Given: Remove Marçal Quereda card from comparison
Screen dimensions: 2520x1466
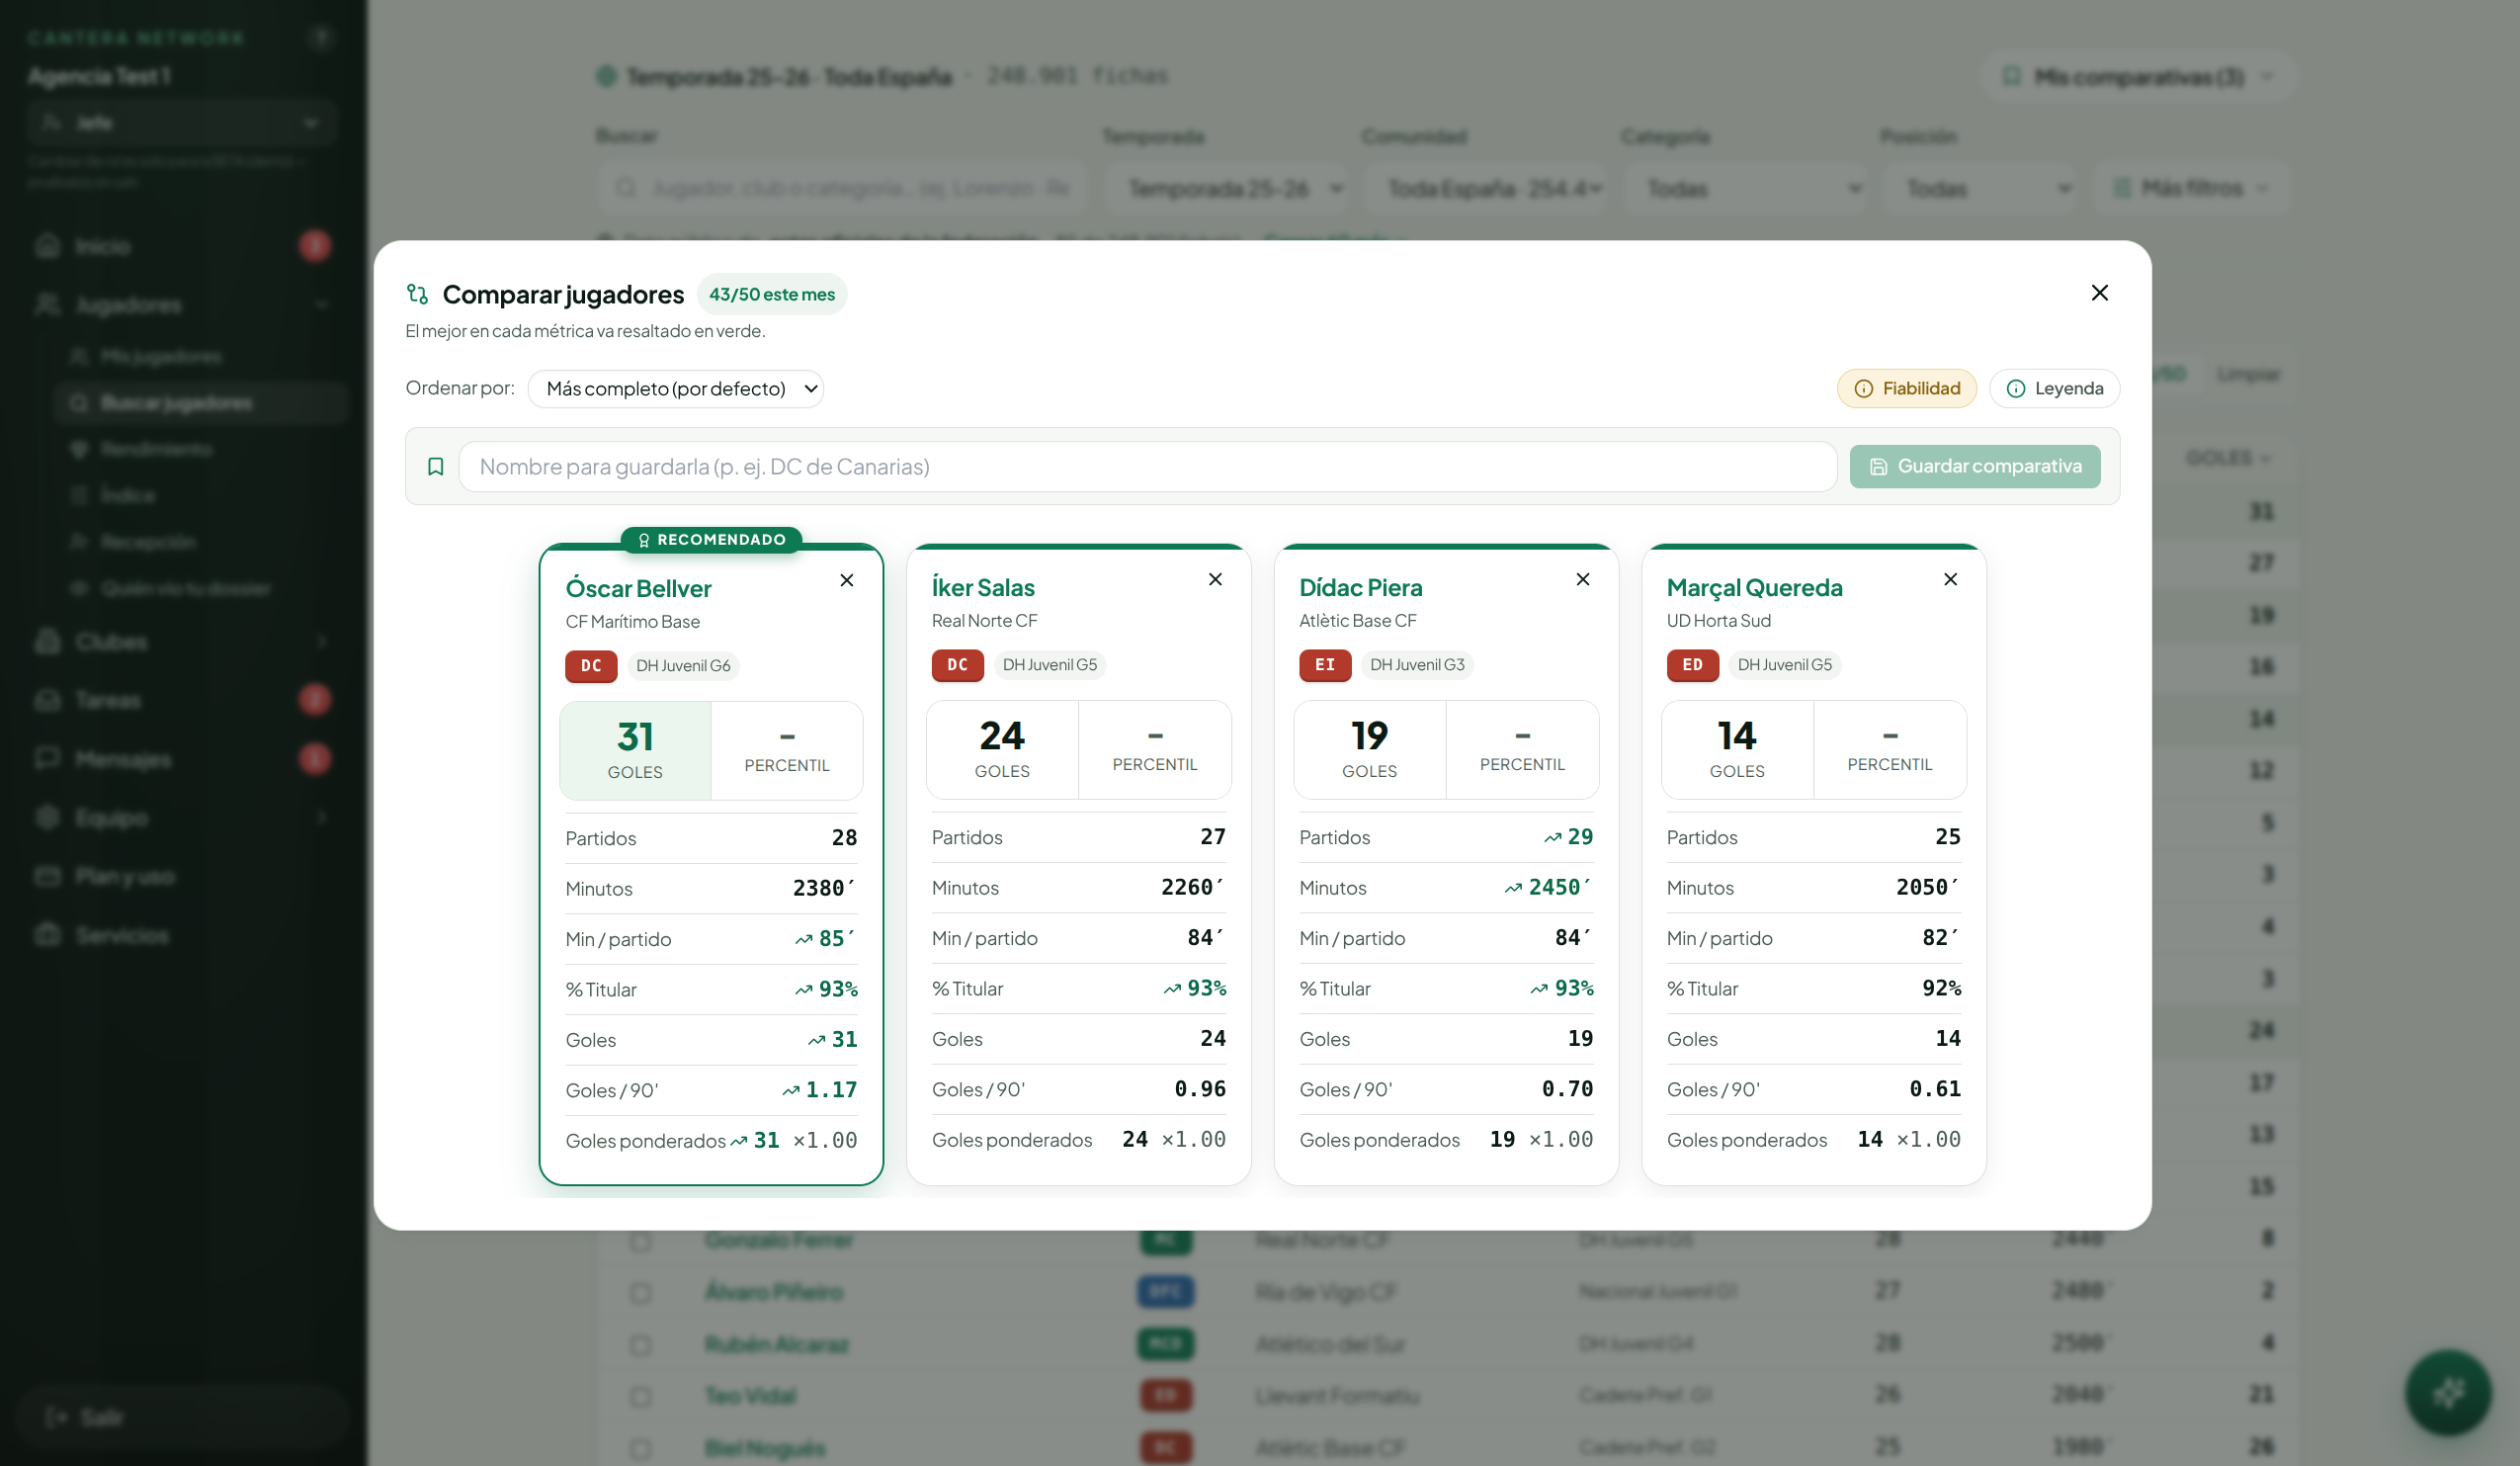Looking at the screenshot, I should (x=1950, y=579).
